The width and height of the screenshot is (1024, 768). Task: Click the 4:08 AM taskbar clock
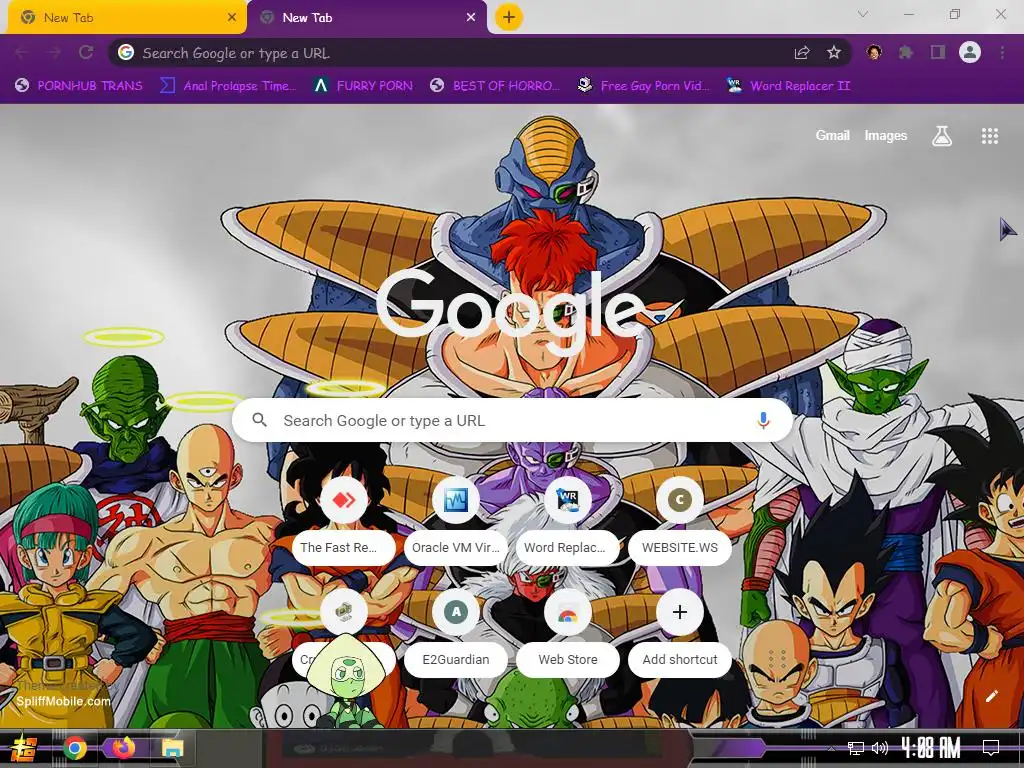[x=931, y=748]
